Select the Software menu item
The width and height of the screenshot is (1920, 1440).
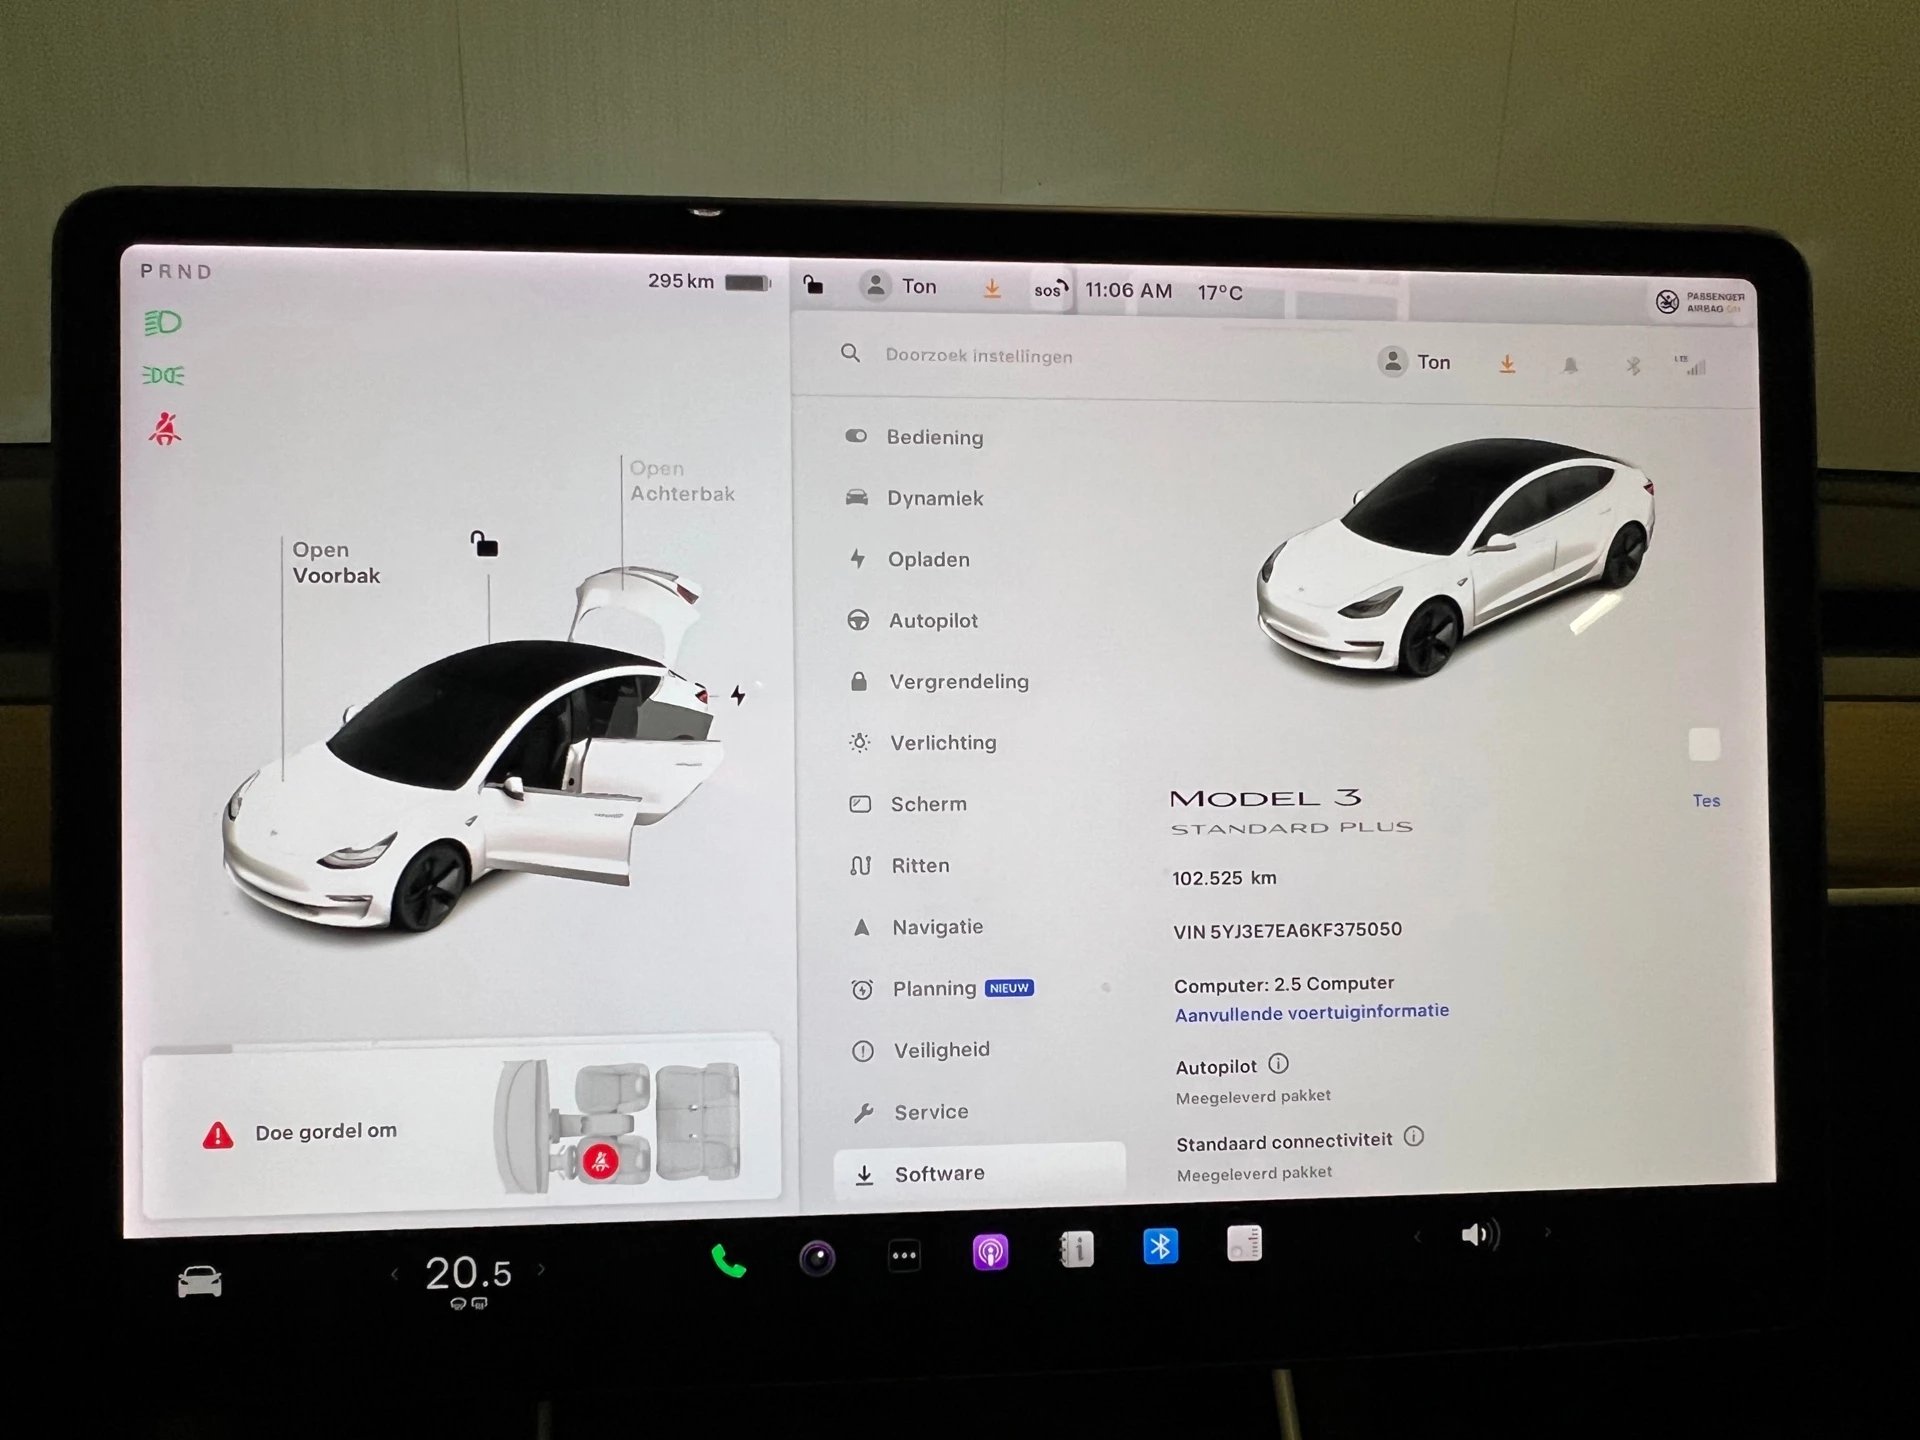click(x=980, y=1173)
